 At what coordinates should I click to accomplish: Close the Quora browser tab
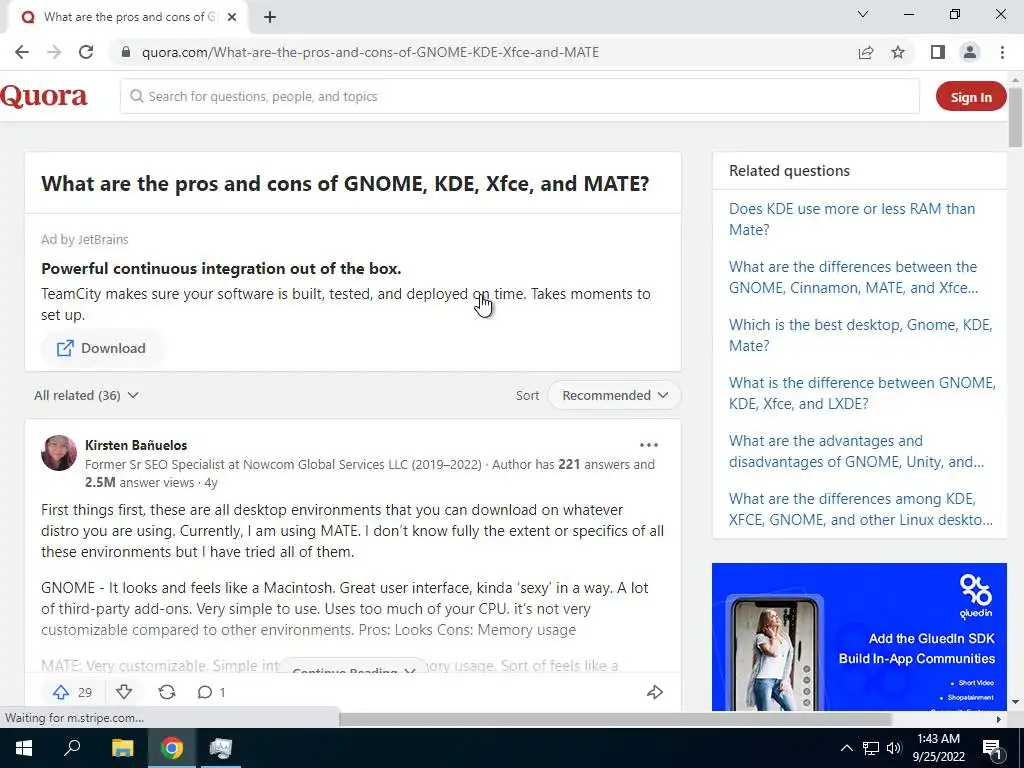click(232, 17)
